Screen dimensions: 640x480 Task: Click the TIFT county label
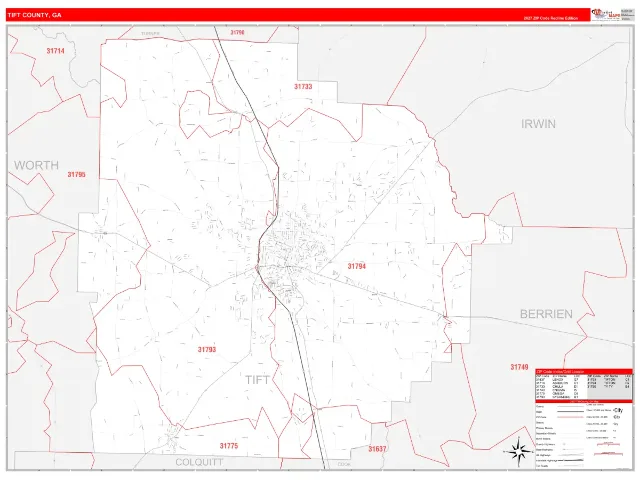257,380
